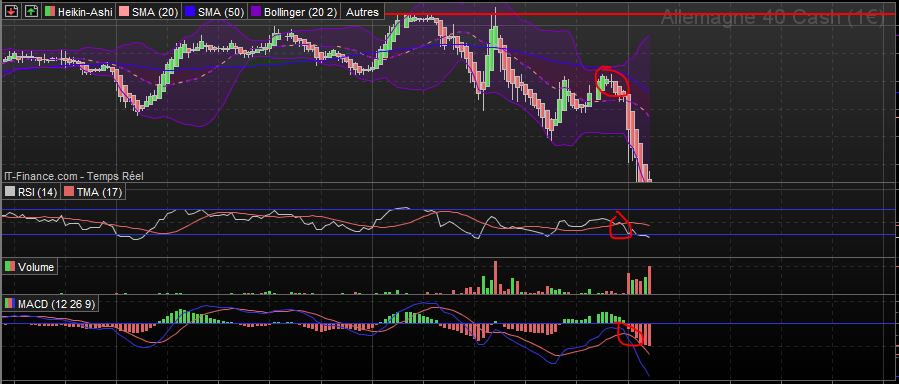Viewport: 899px width, 384px height.
Task: Click the IT-Finance.com Temps Réel watermark
Action: click(x=73, y=177)
